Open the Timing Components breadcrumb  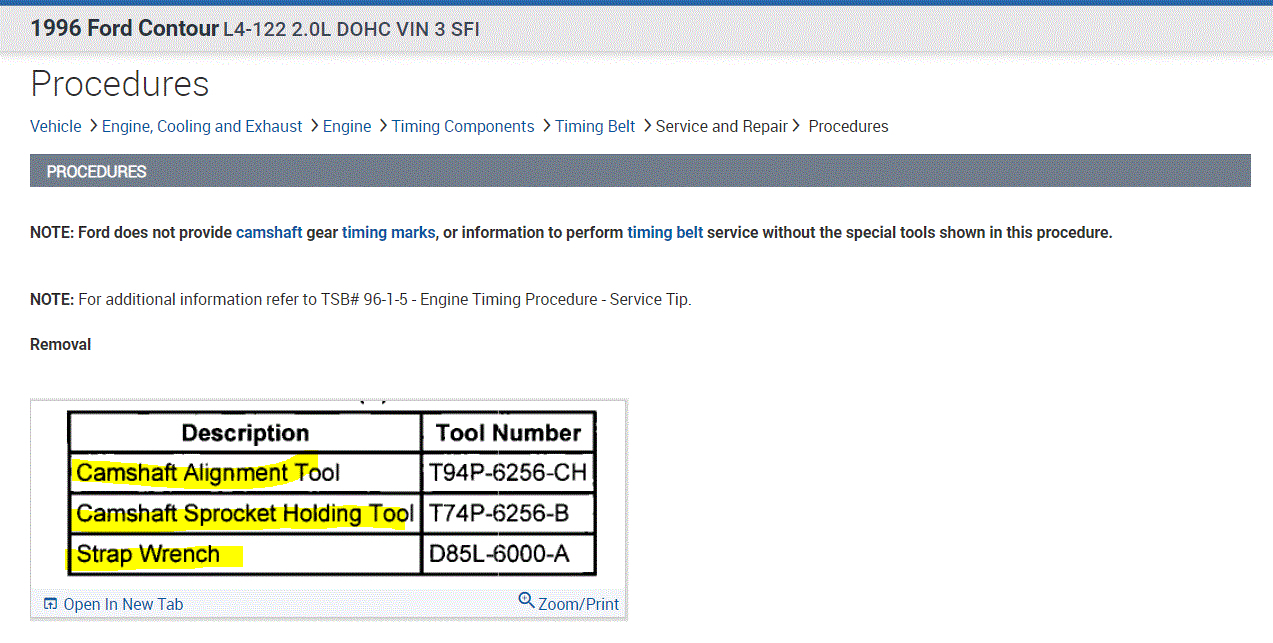click(x=463, y=126)
